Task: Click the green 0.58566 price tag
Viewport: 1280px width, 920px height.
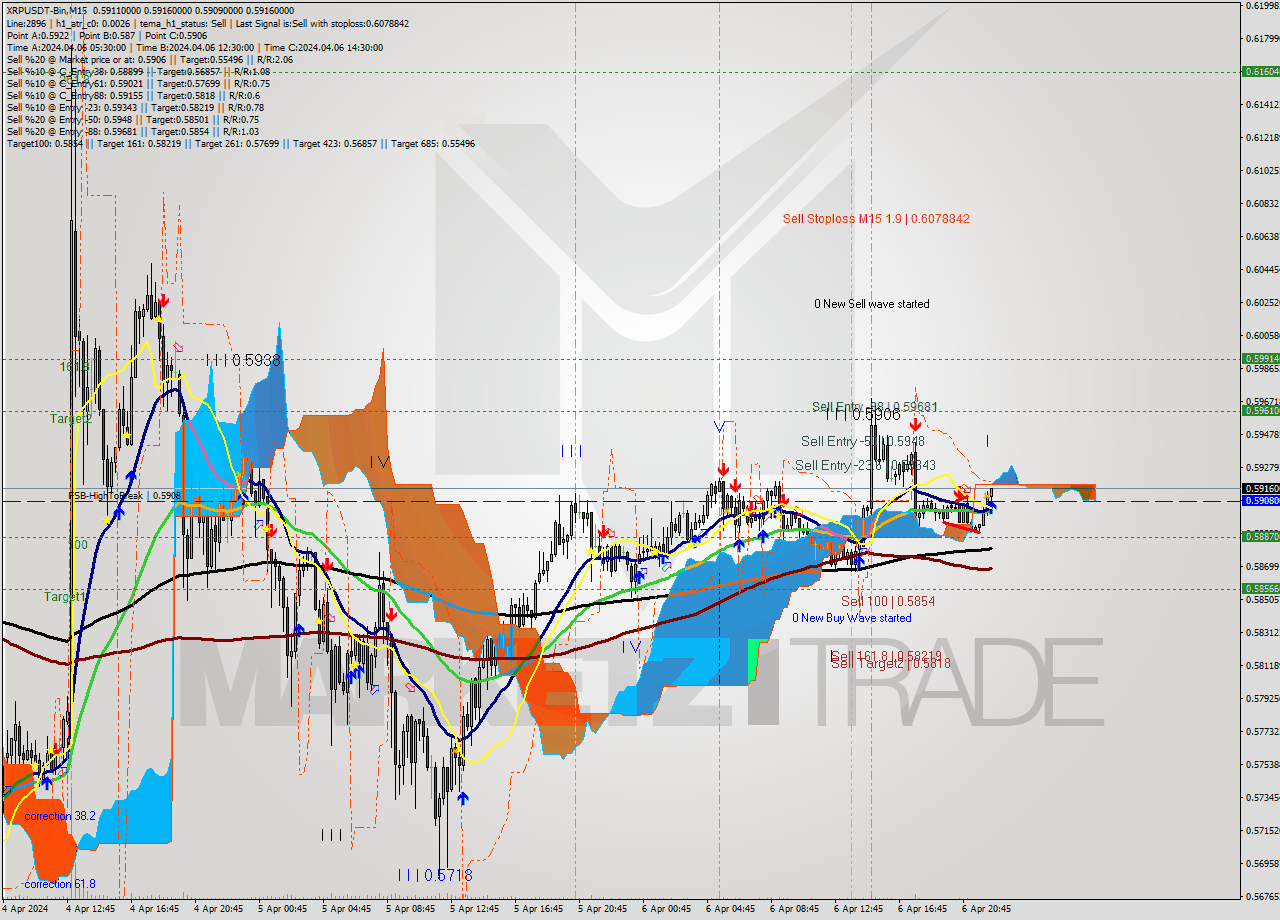Action: pos(1260,588)
